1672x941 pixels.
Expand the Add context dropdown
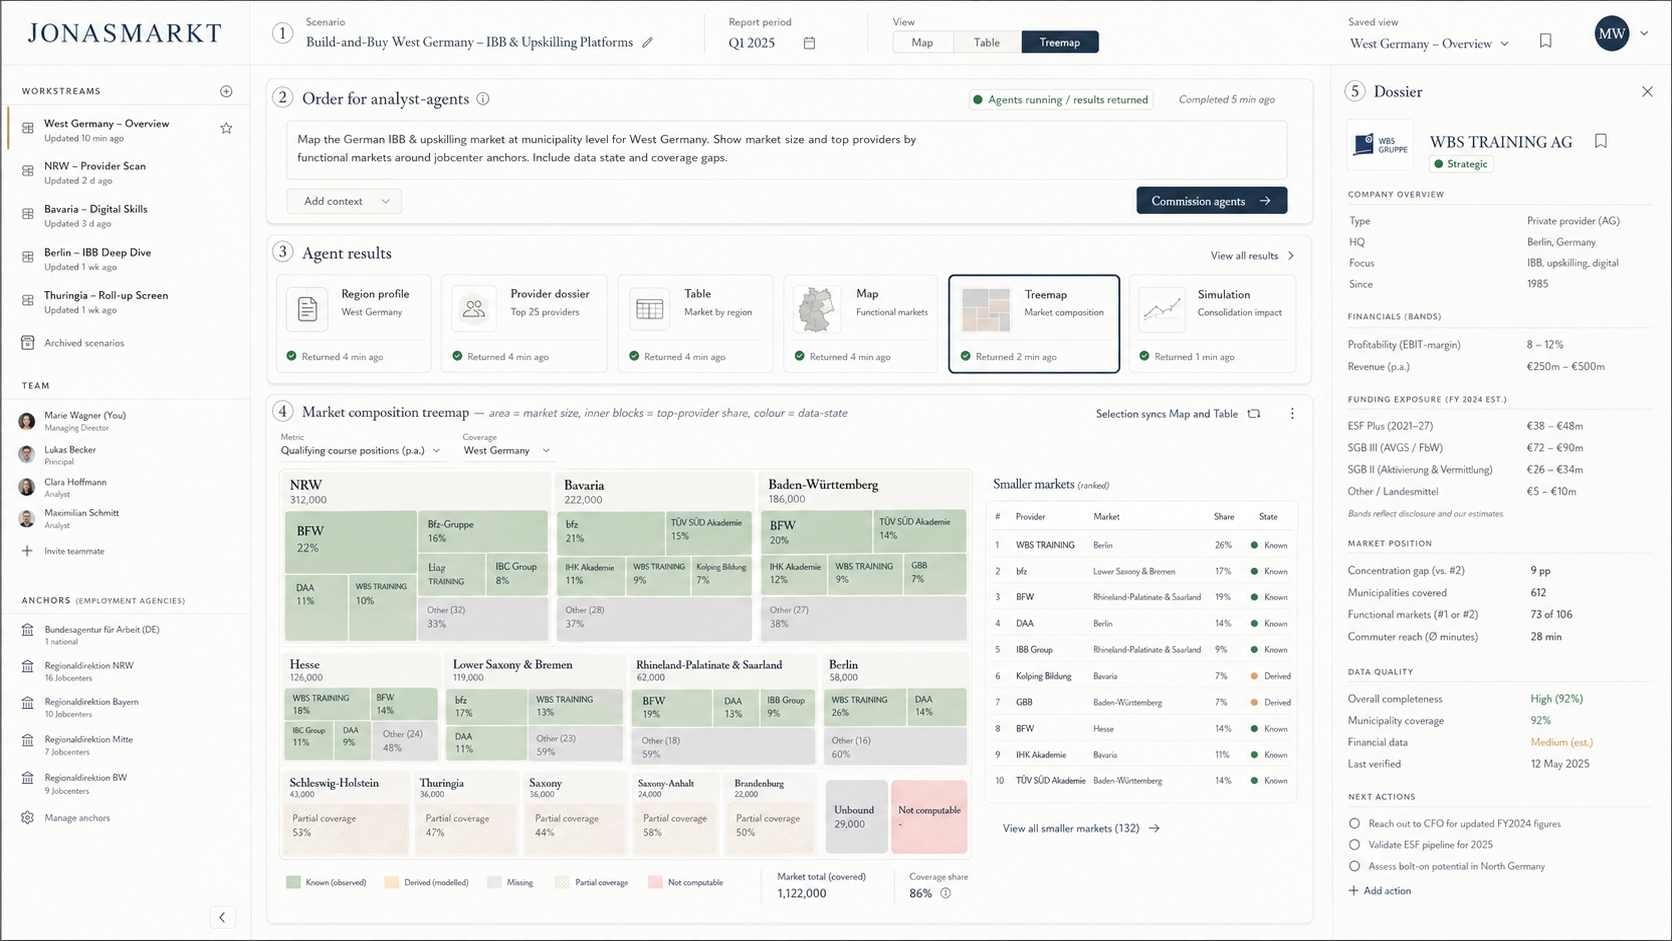[344, 201]
